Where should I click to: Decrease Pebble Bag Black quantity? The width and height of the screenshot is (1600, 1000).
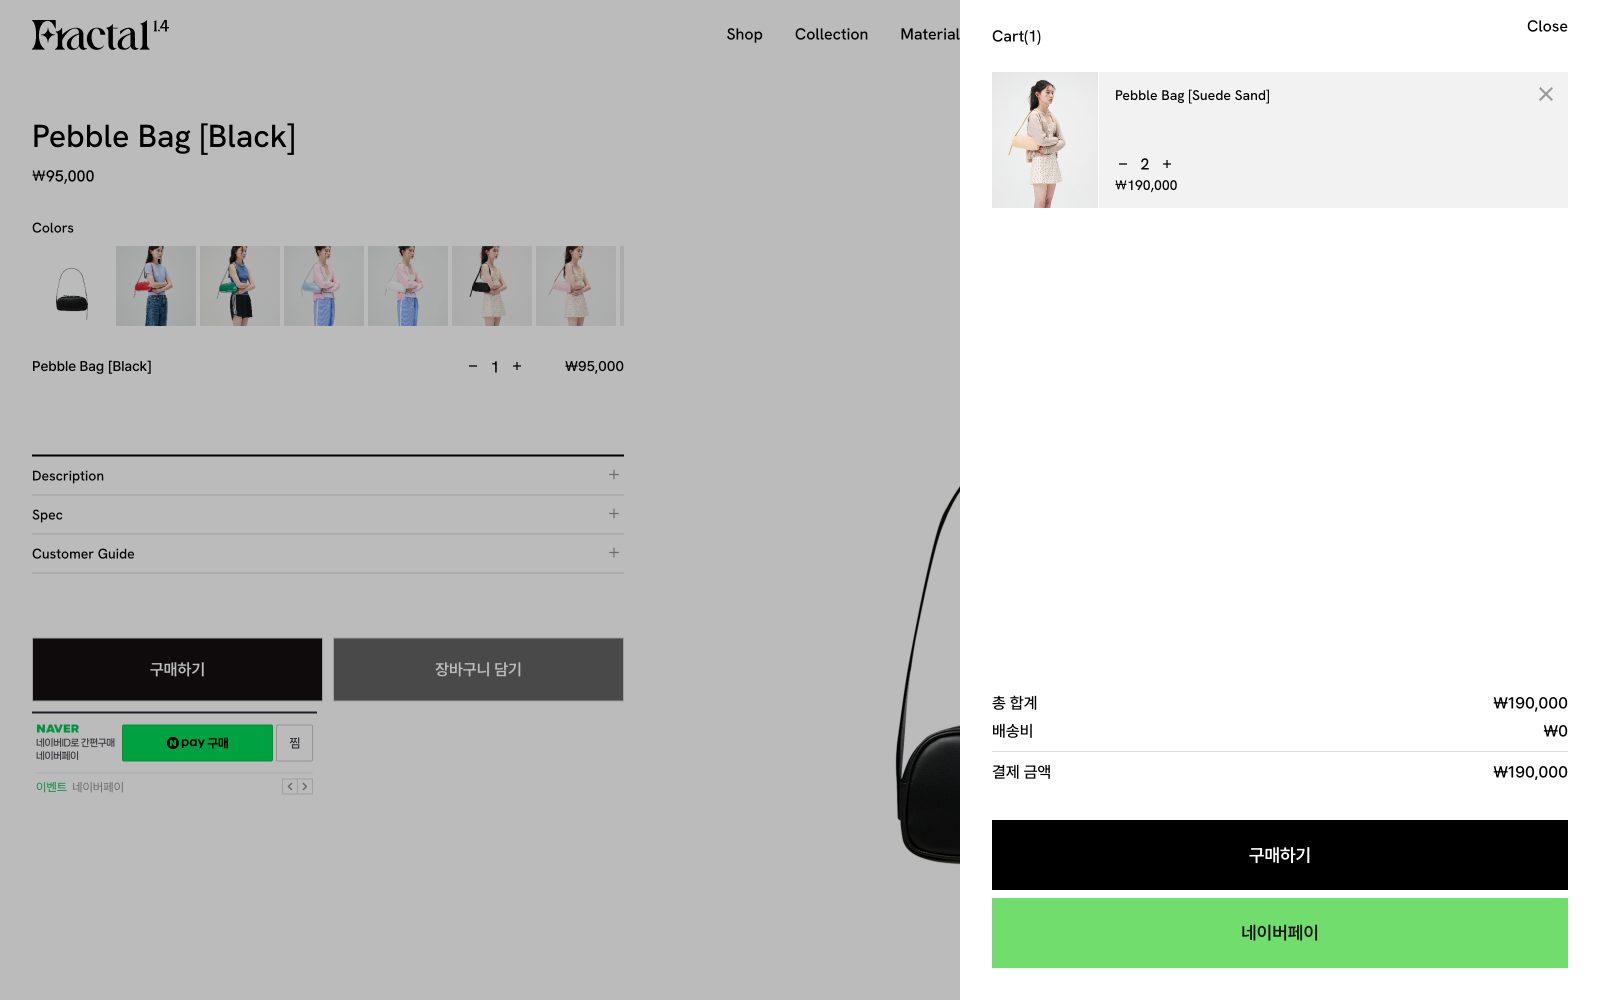pyautogui.click(x=473, y=366)
